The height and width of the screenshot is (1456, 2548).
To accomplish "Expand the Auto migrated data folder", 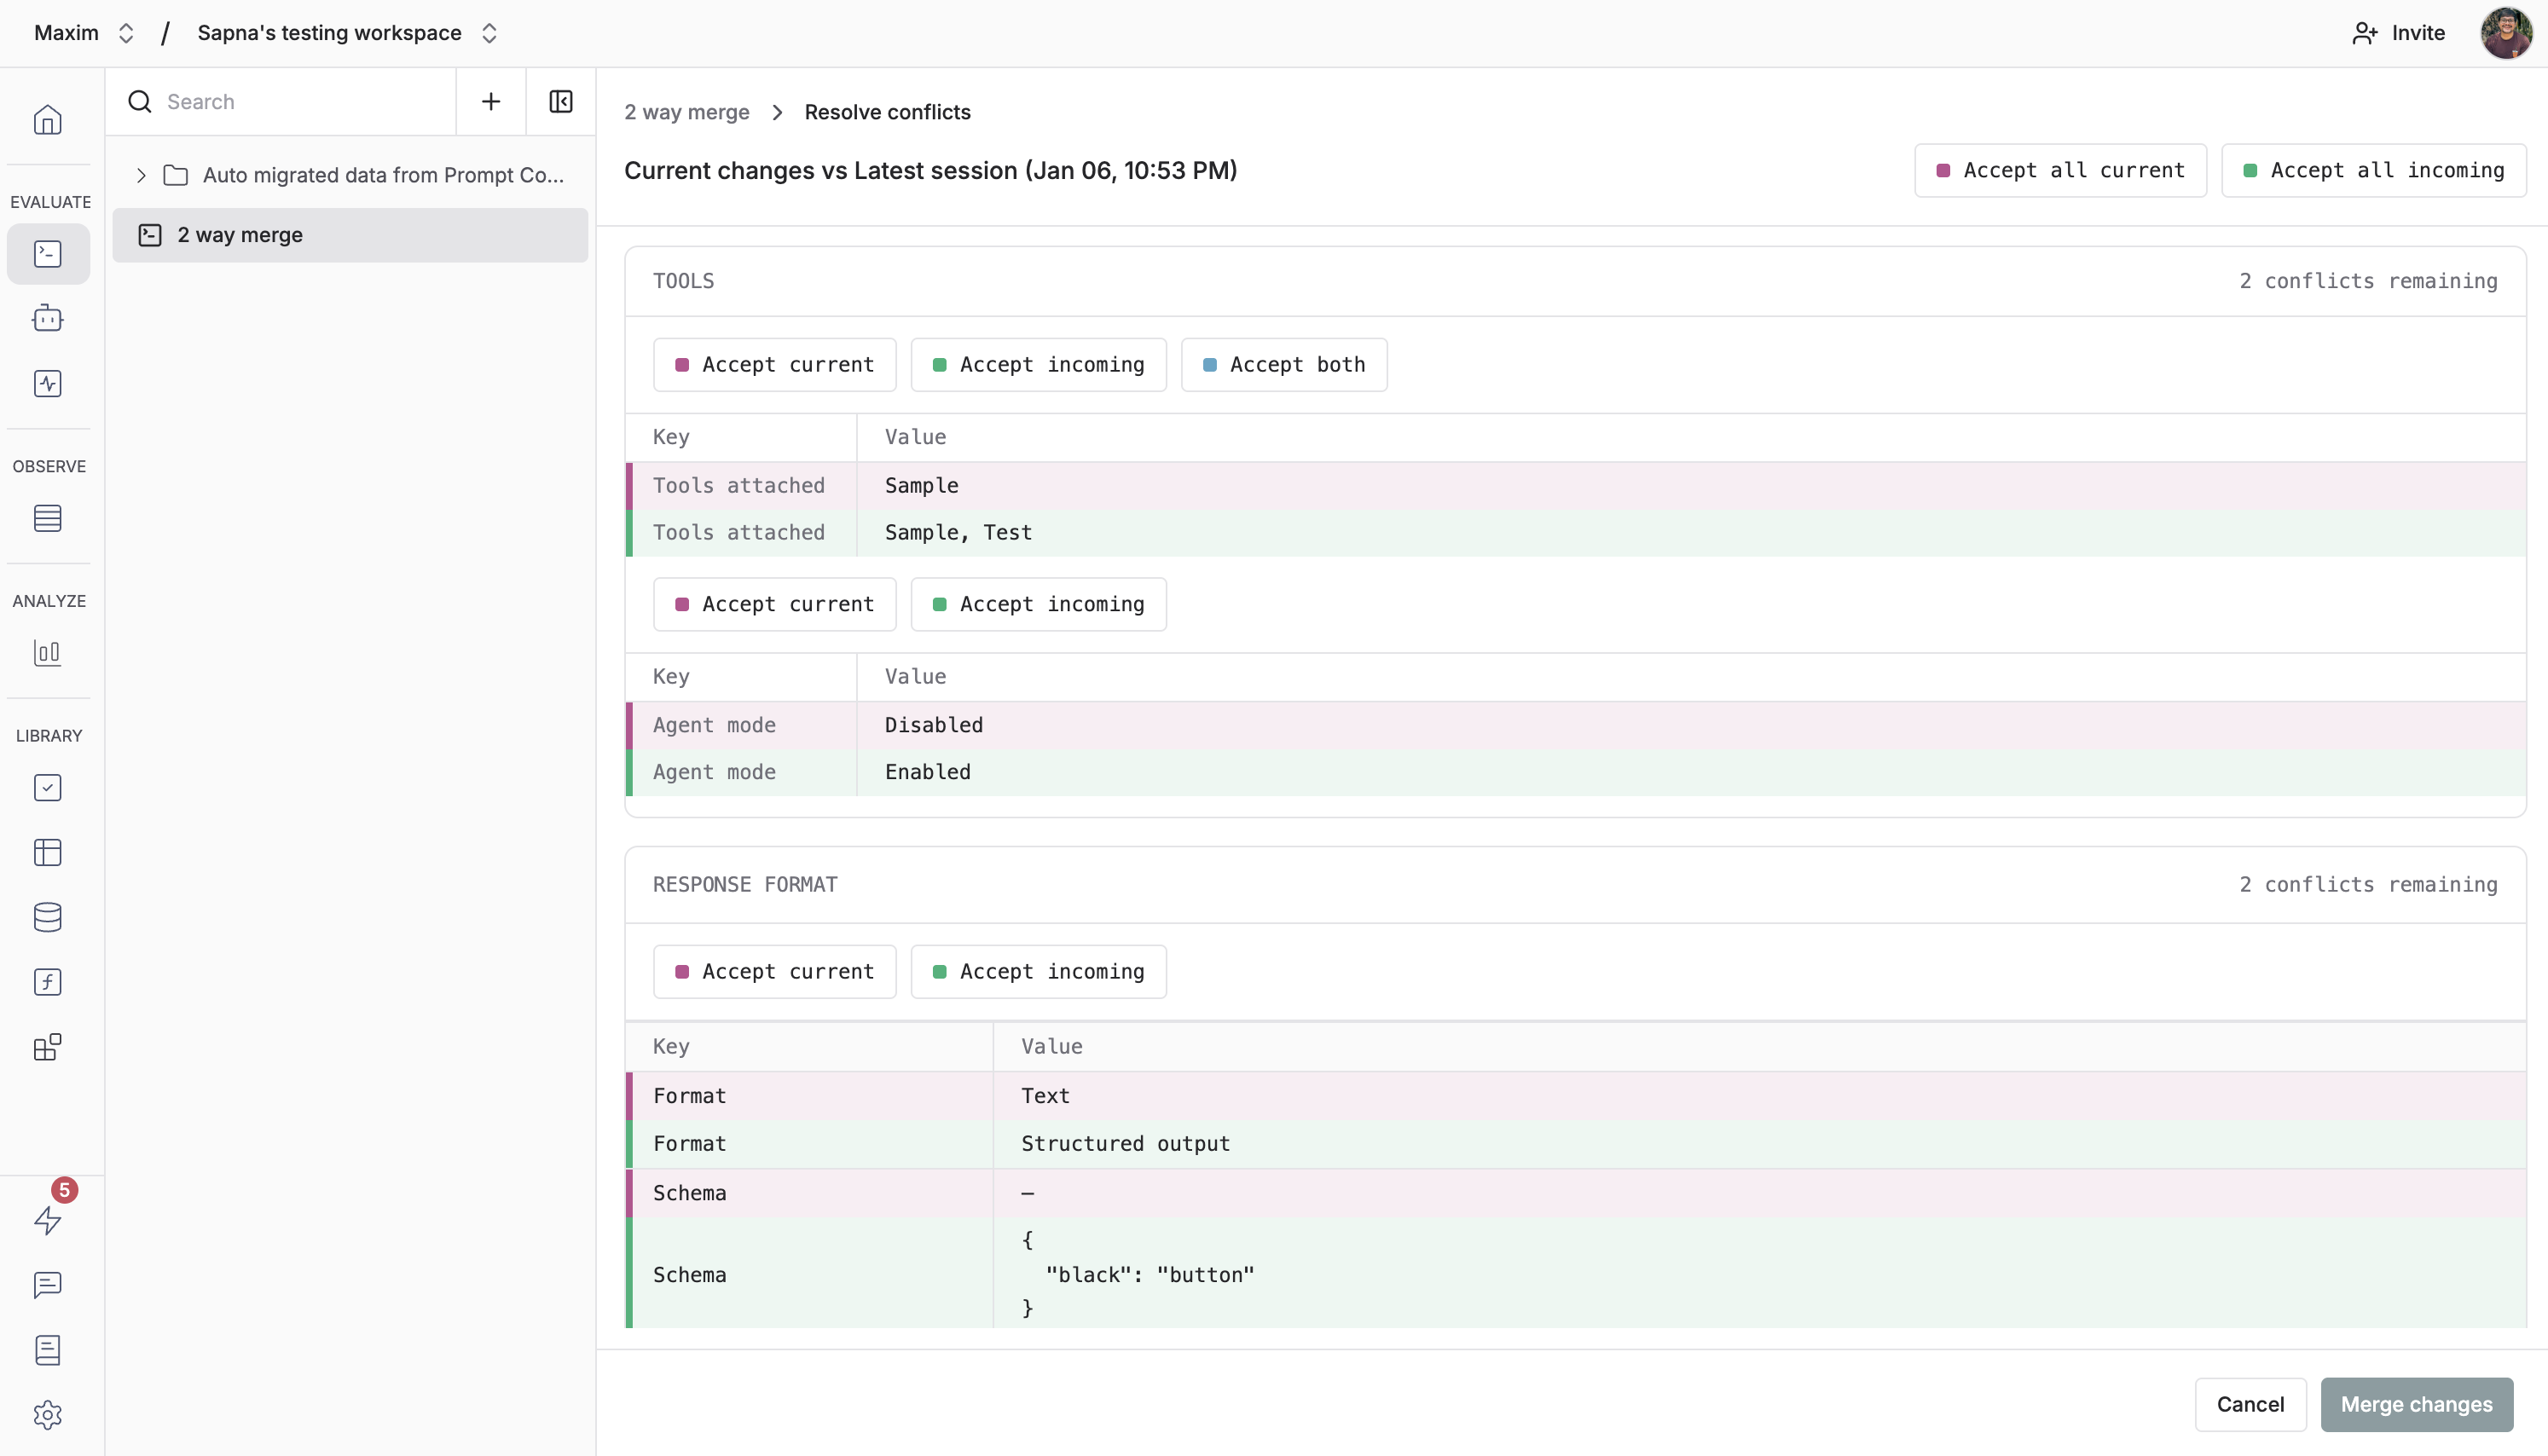I will [141, 175].
